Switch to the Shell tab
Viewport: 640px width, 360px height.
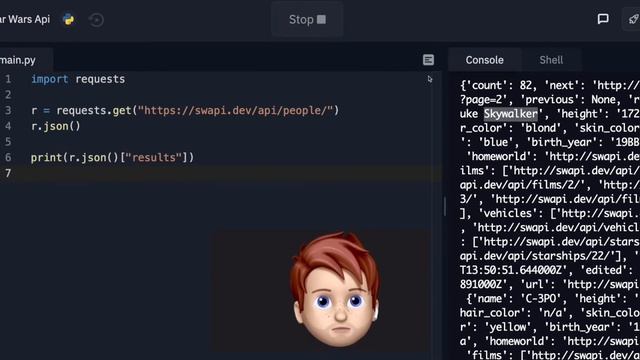(x=551, y=60)
